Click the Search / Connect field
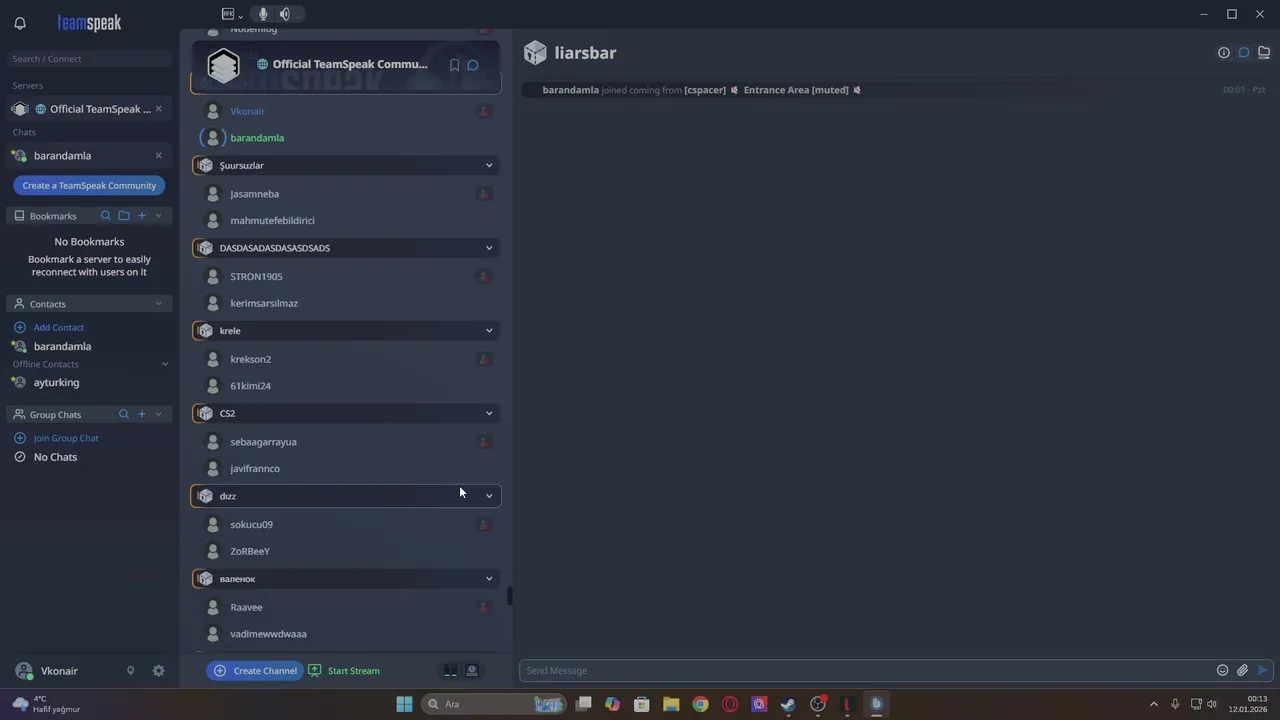Screen dimensions: 1280x720 (x=90, y=59)
